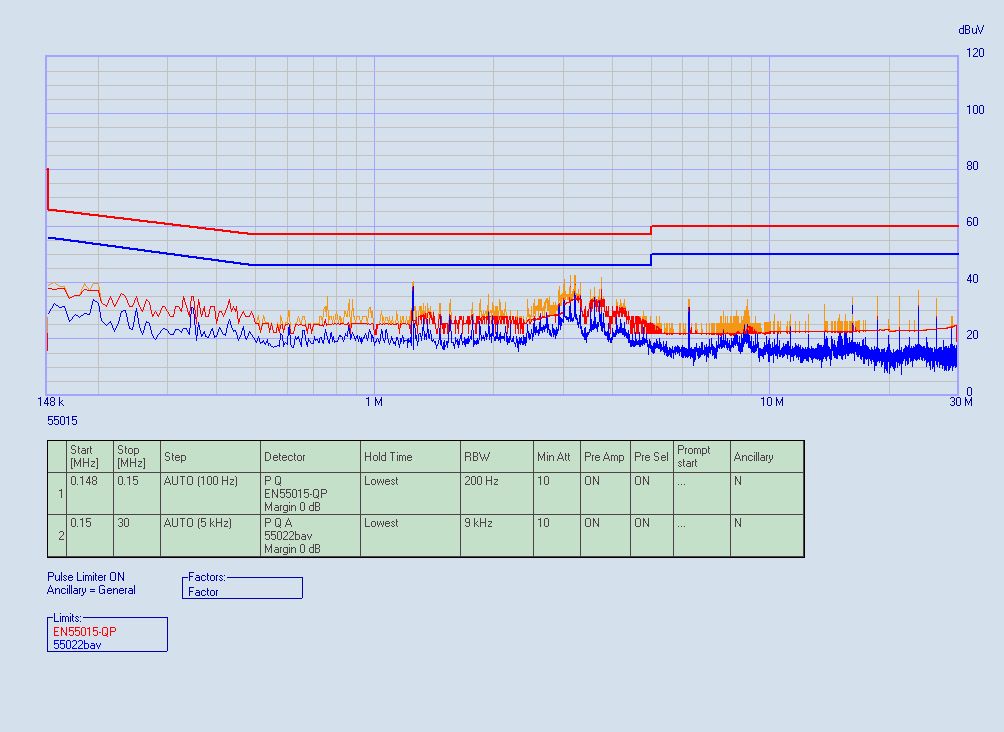Click the 148 k frequency label

pos(51,402)
